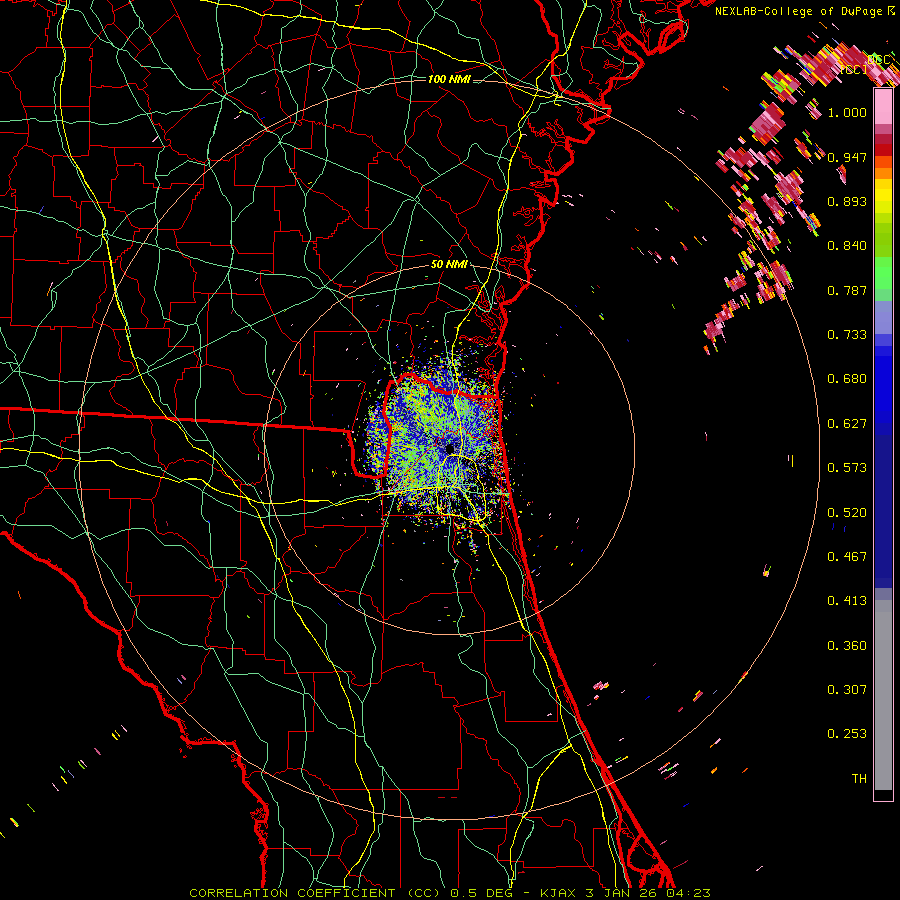Click the 0.307 color scale value
900x900 pixels.
click(847, 690)
